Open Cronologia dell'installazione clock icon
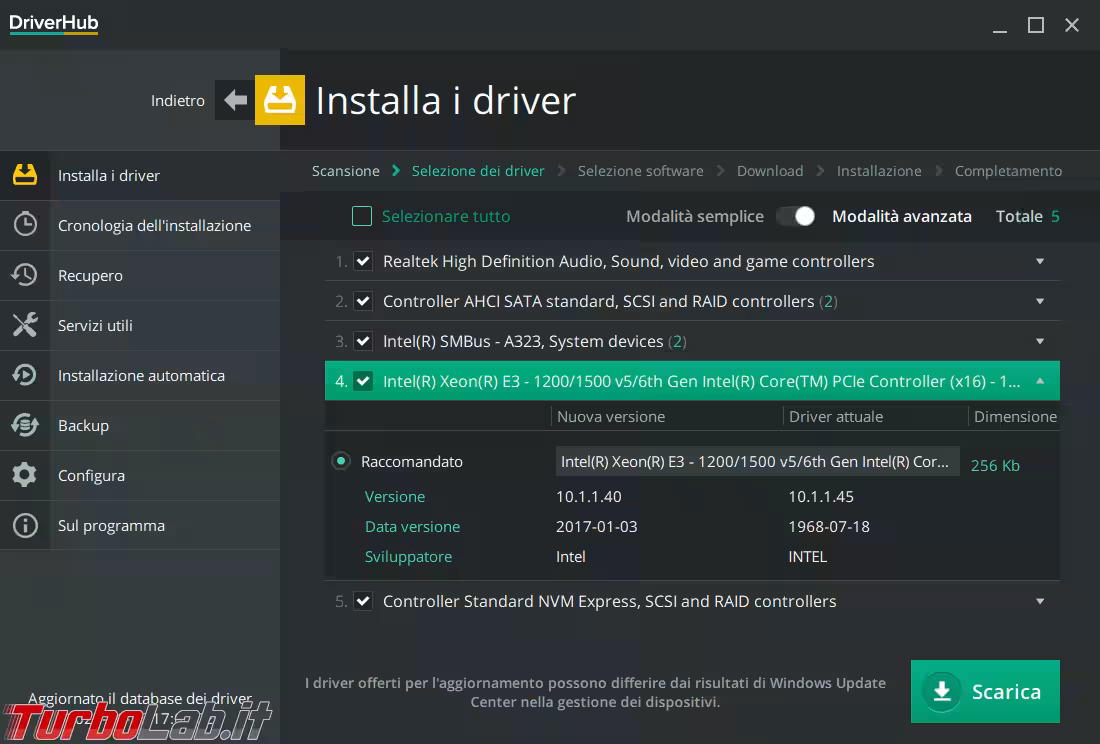The width and height of the screenshot is (1100, 744). (25, 225)
